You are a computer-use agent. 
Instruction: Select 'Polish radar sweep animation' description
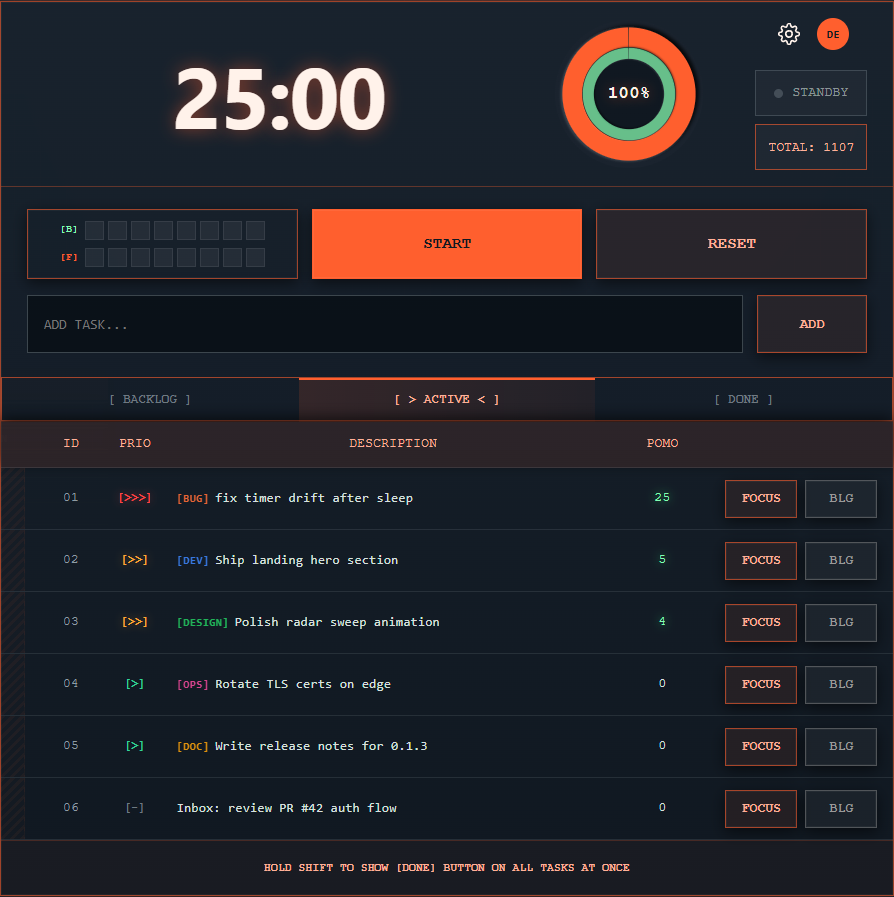tap(337, 622)
